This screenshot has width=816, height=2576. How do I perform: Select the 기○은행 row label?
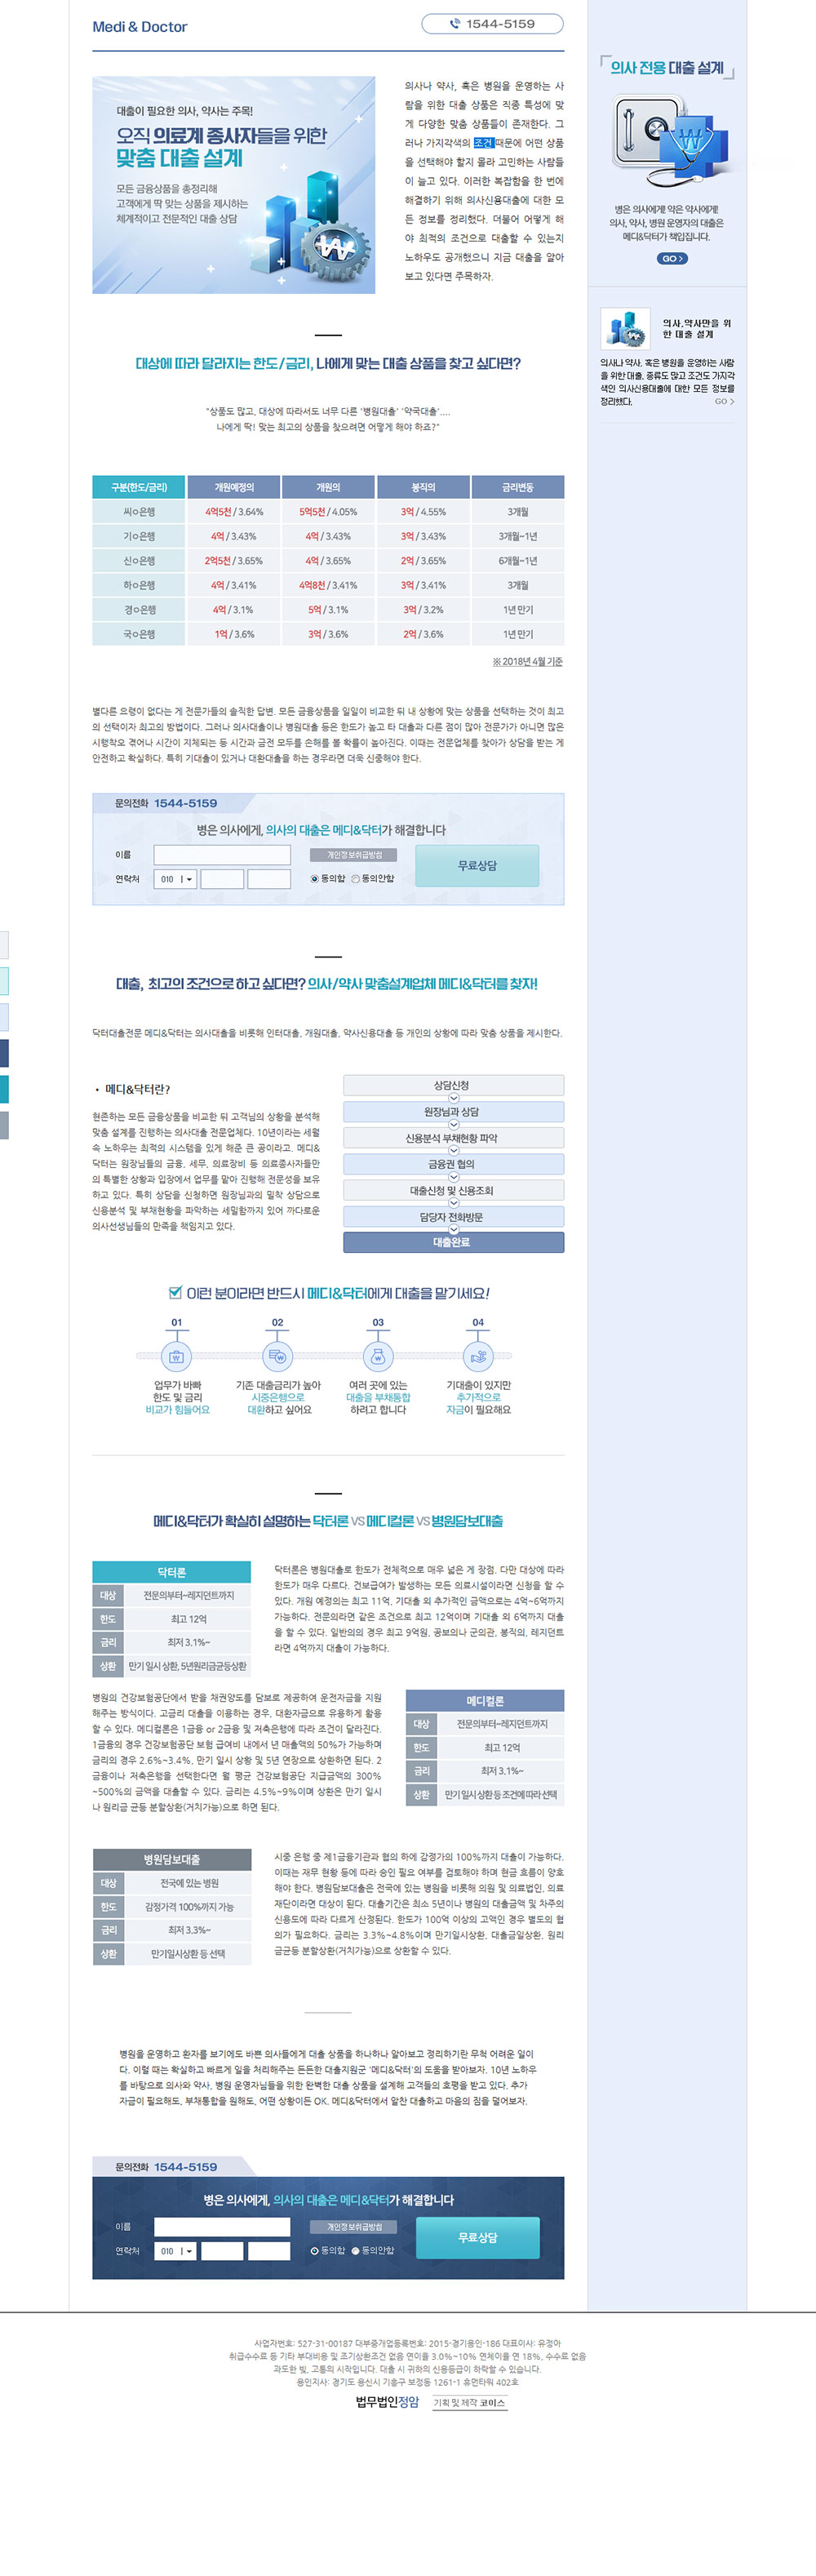(x=139, y=536)
